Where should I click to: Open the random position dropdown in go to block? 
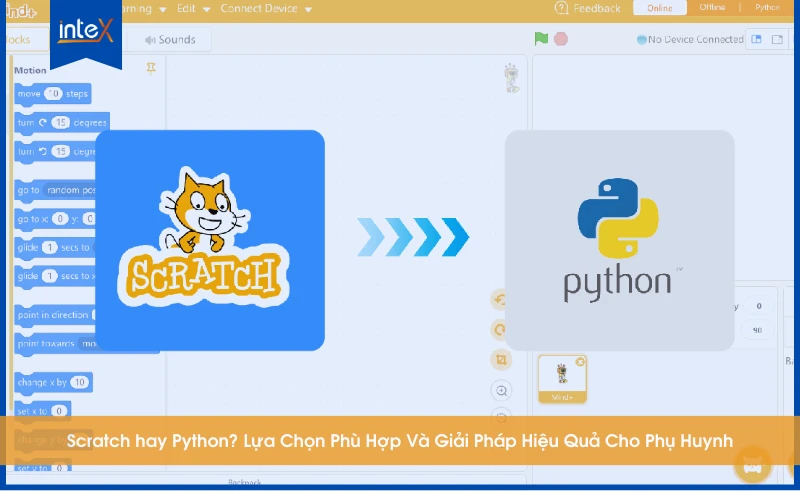click(70, 190)
